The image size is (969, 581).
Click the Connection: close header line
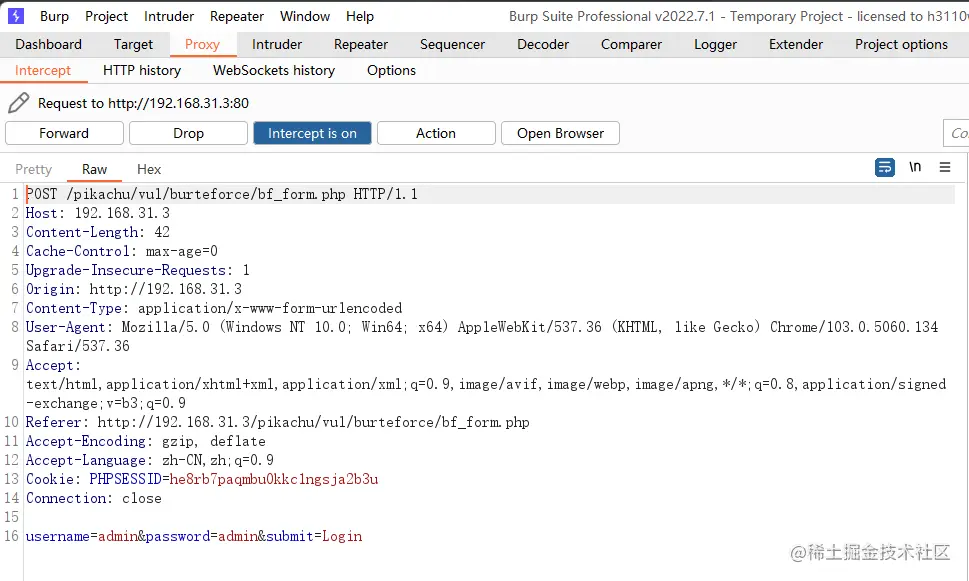coord(93,498)
